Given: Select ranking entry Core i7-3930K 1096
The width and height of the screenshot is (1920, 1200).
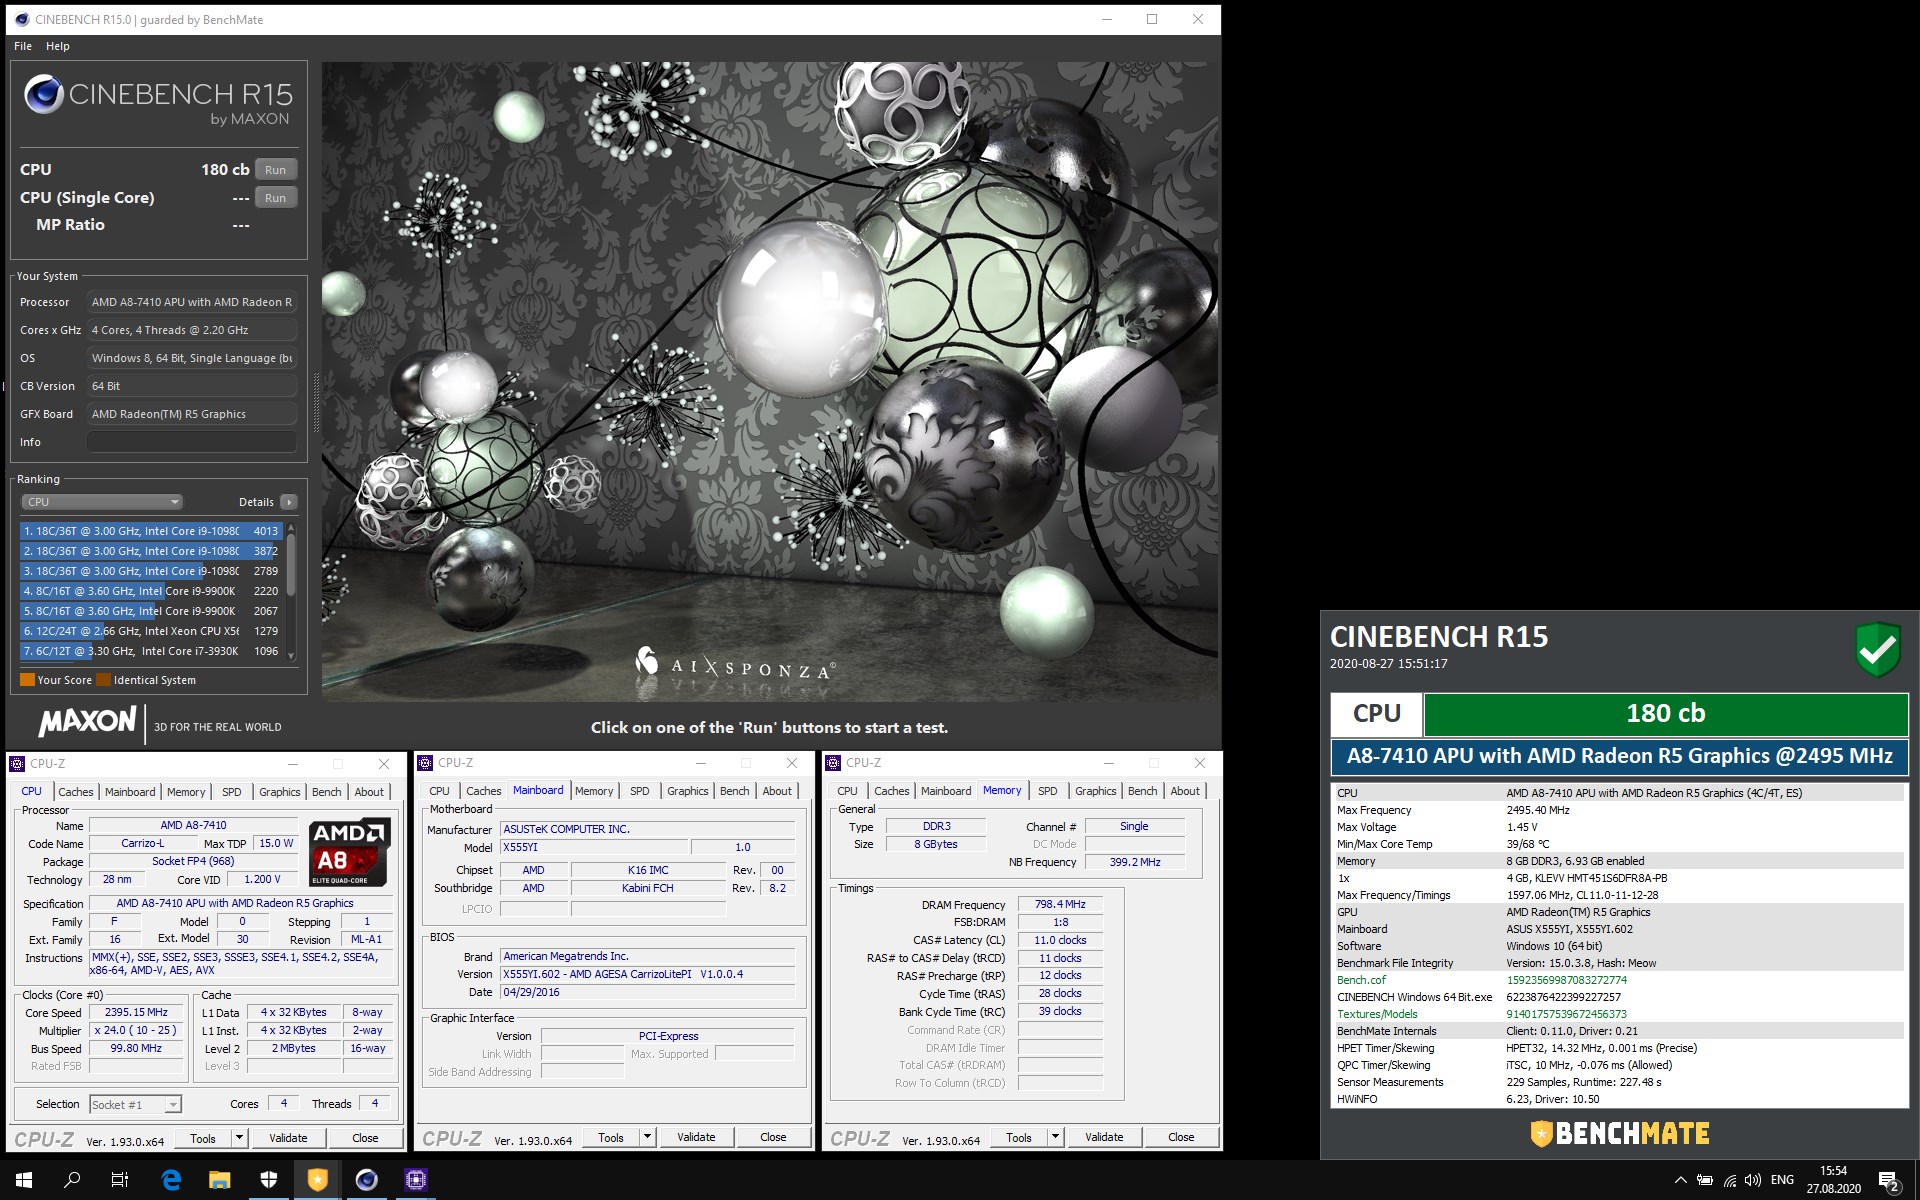Looking at the screenshot, I should pyautogui.click(x=152, y=651).
